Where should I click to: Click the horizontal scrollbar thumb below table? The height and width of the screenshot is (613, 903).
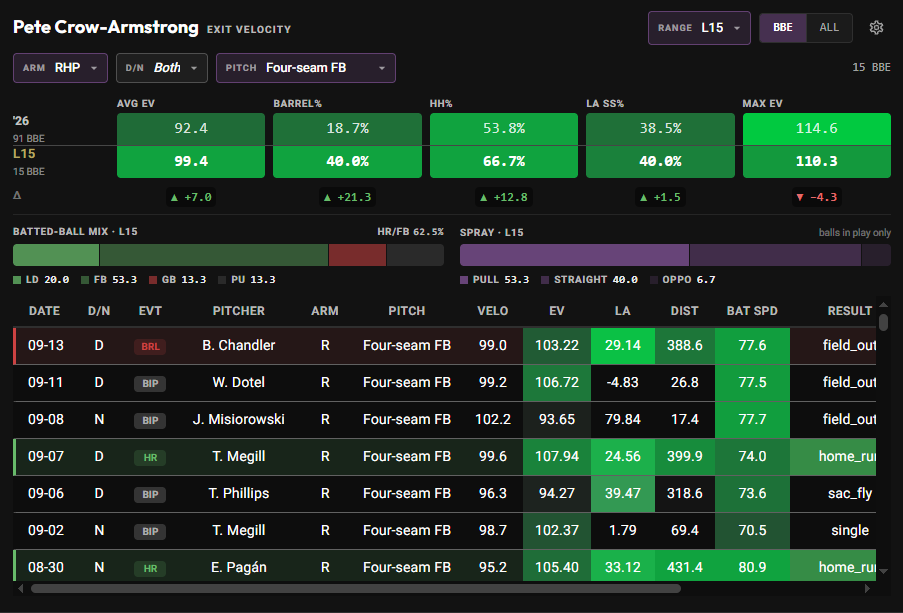356,588
